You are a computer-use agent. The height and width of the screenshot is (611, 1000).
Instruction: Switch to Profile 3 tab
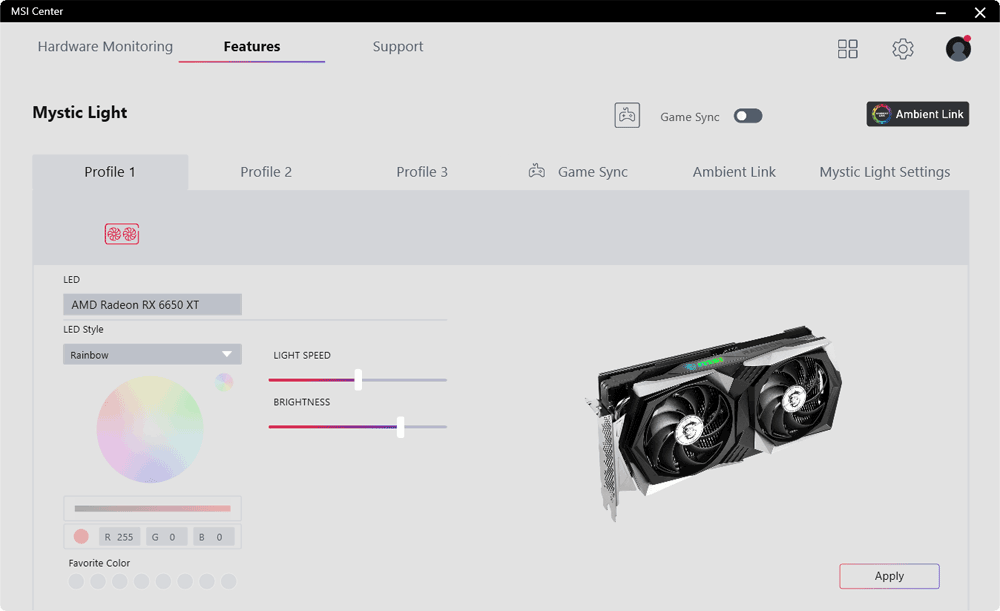click(x=422, y=172)
